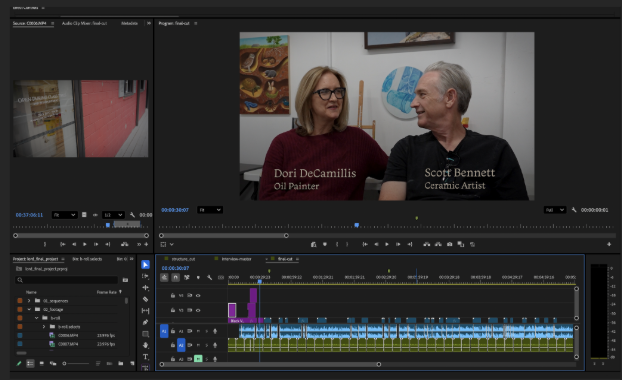Select the Selection tool arrow
622x380 pixels.
[145, 265]
